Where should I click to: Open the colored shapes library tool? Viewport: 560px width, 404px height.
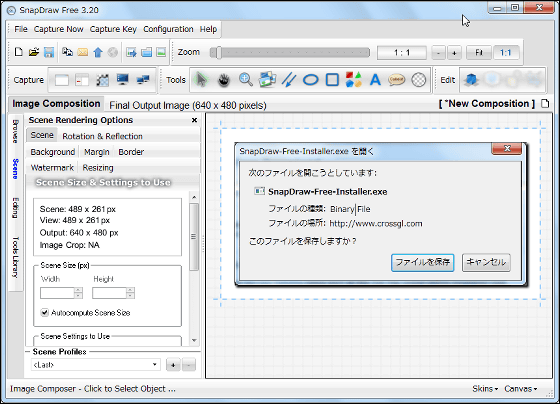(354, 80)
